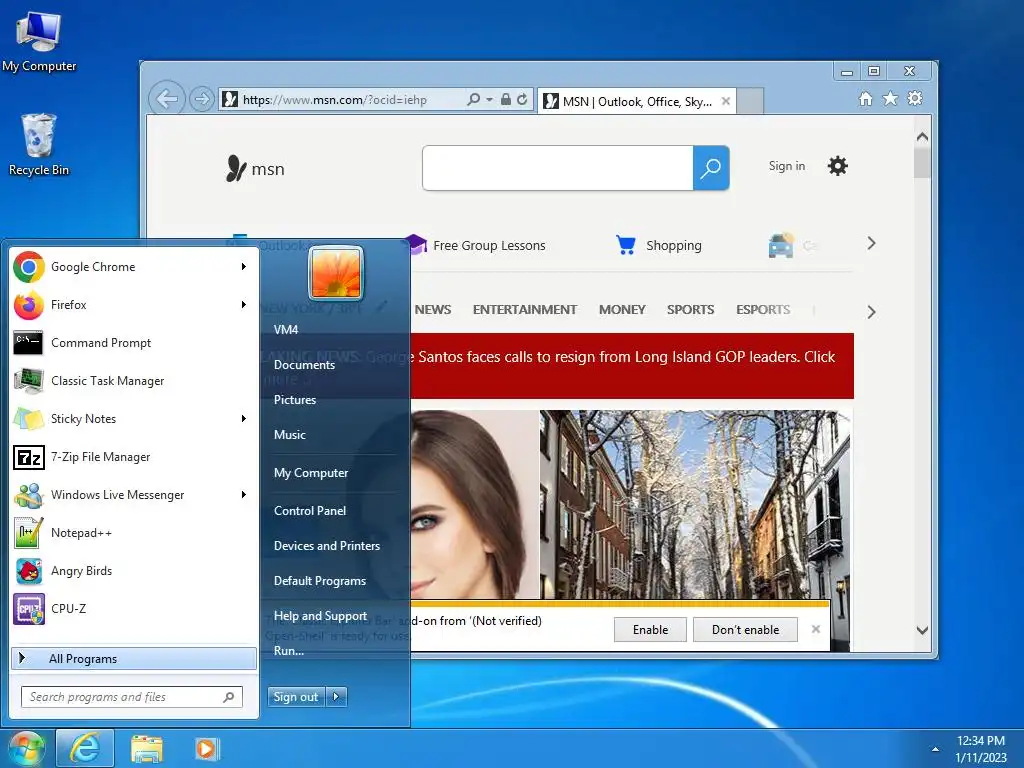Open the ENTERTAINMENT news category
The width and height of the screenshot is (1024, 768).
[x=524, y=310]
